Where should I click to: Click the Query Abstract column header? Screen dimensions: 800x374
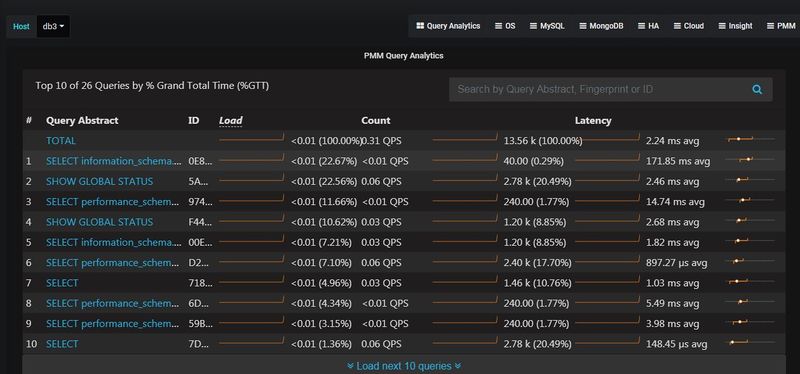point(82,120)
